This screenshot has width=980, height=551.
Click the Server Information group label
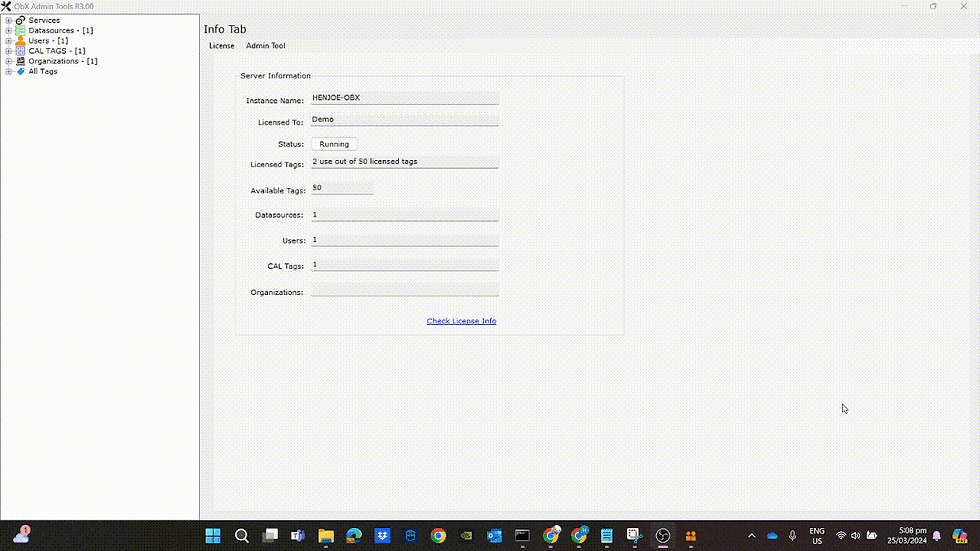276,76
